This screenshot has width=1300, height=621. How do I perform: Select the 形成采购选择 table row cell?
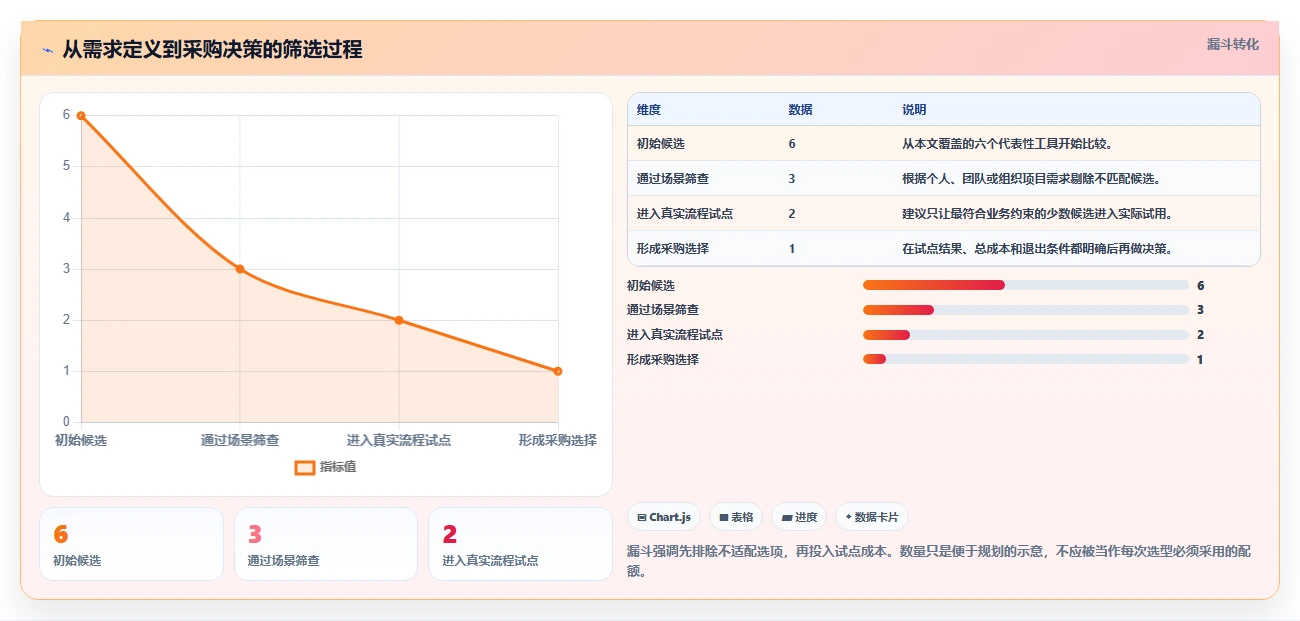click(673, 249)
